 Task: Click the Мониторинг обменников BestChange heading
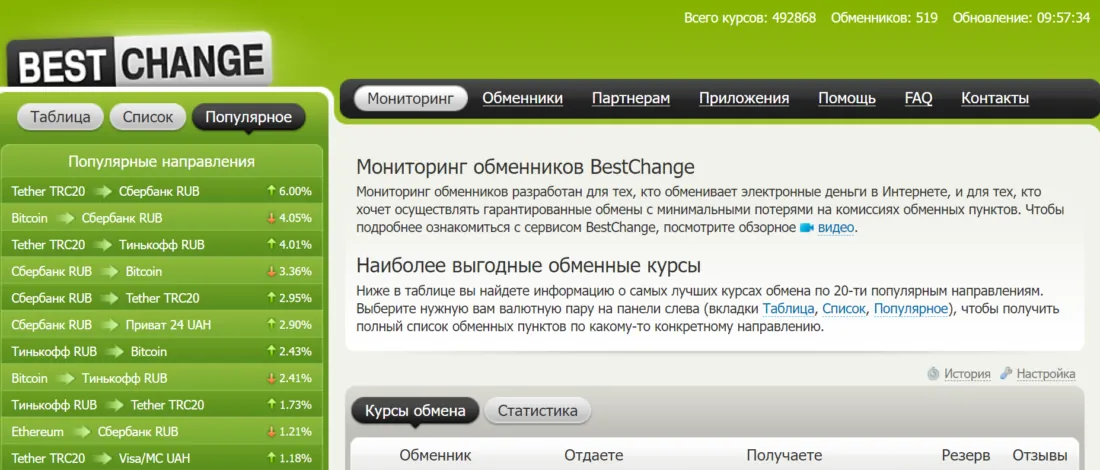[525, 167]
